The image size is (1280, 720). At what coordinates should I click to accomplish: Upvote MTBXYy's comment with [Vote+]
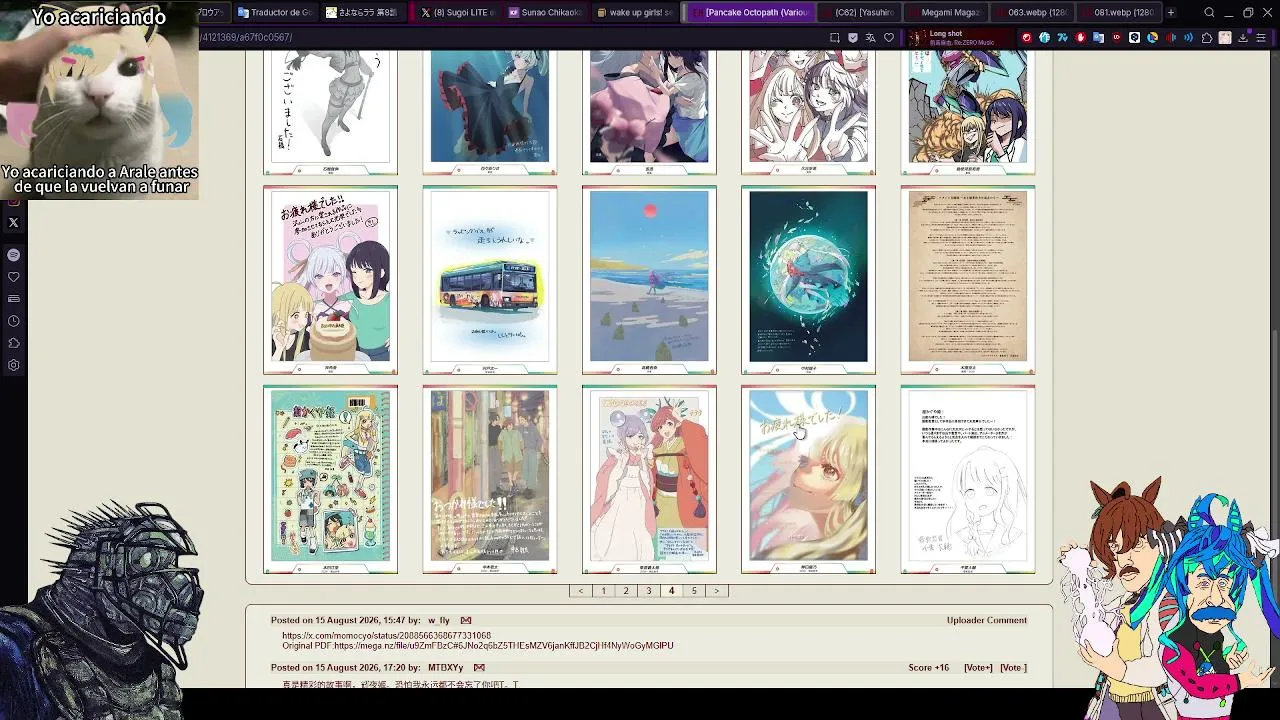pos(978,668)
